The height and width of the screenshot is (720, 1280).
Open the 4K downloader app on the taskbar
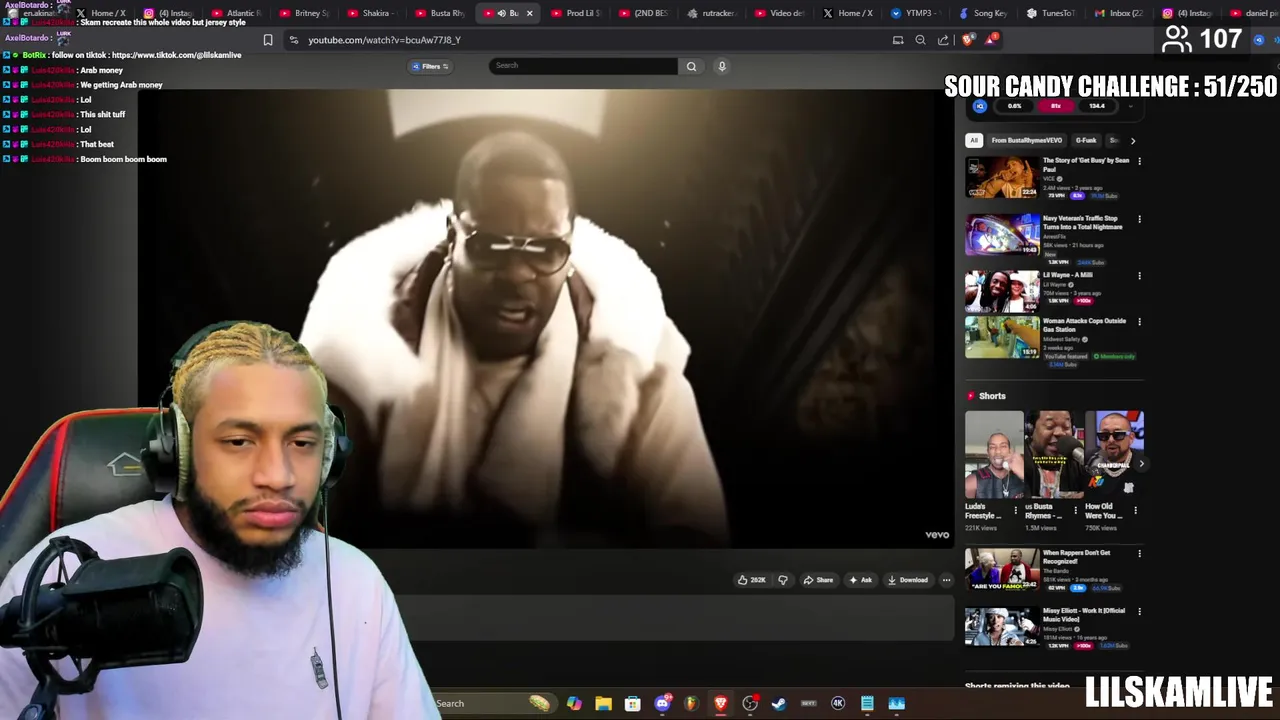(838, 704)
